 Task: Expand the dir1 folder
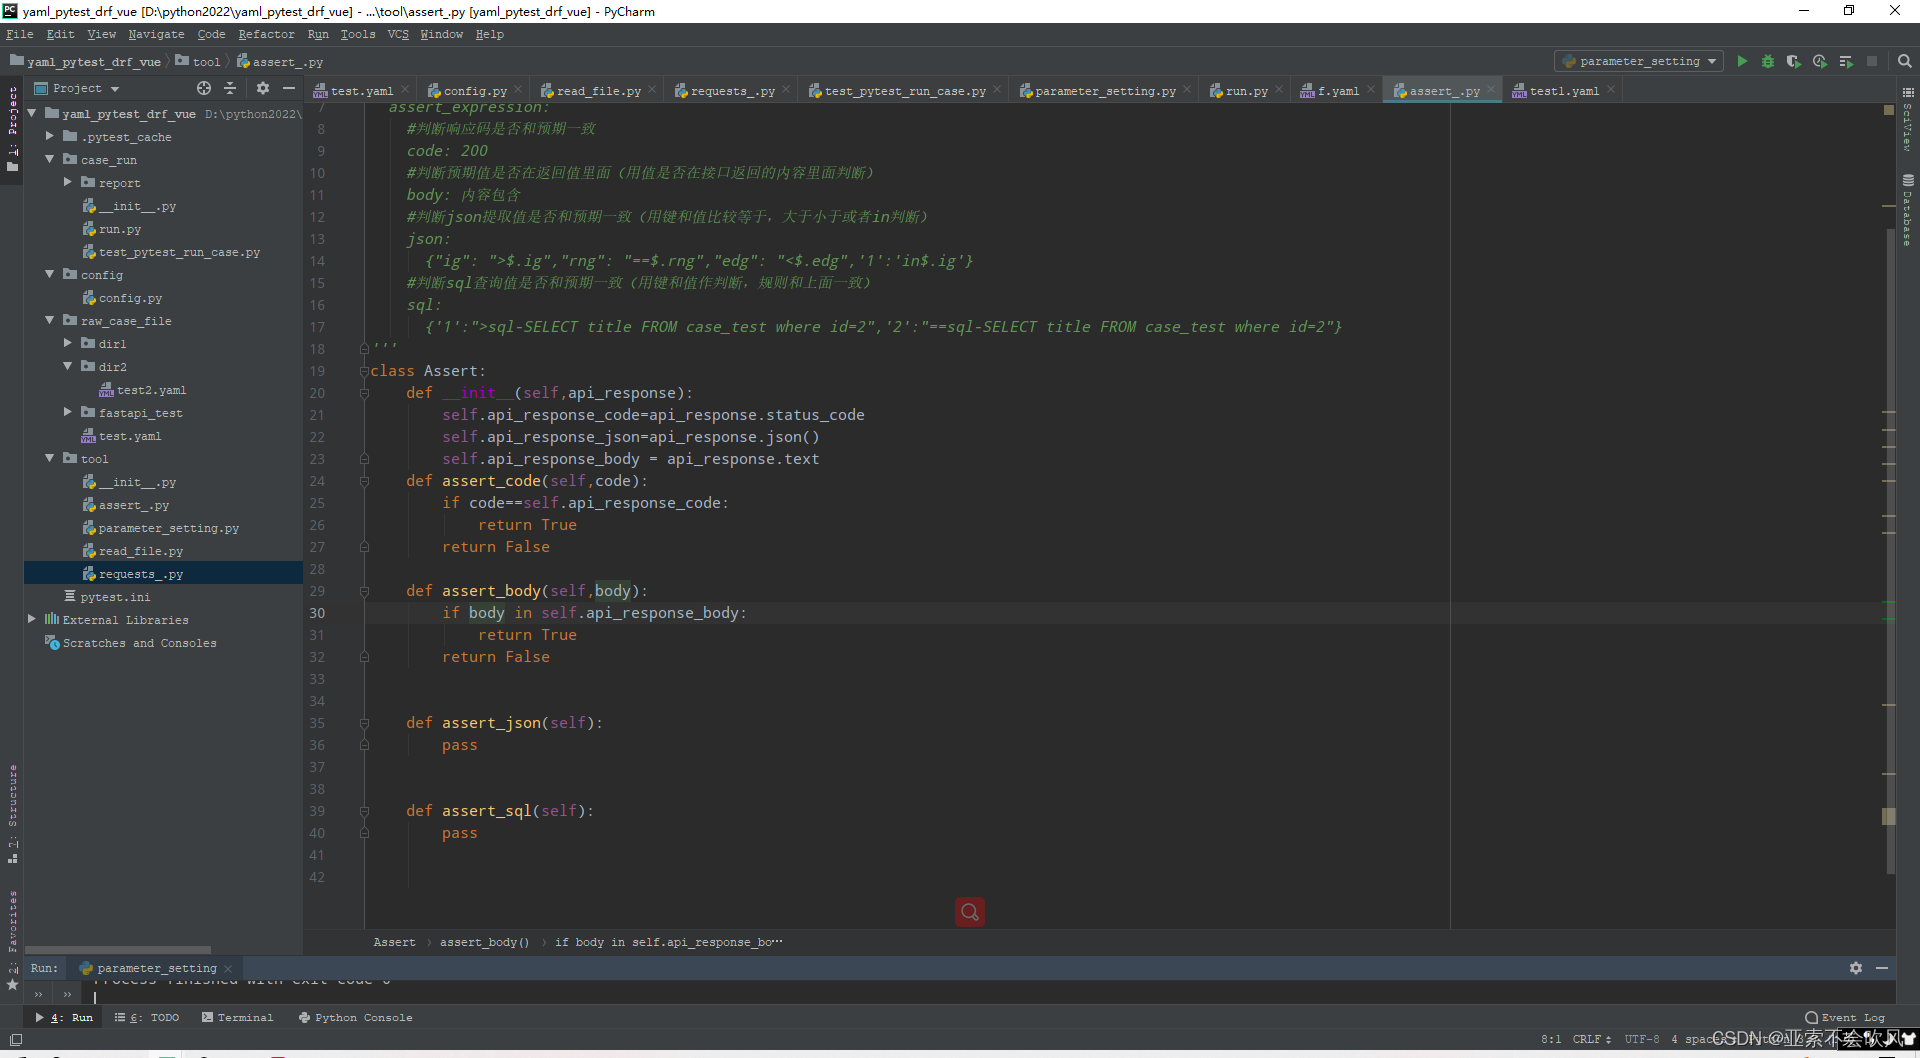[x=68, y=343]
